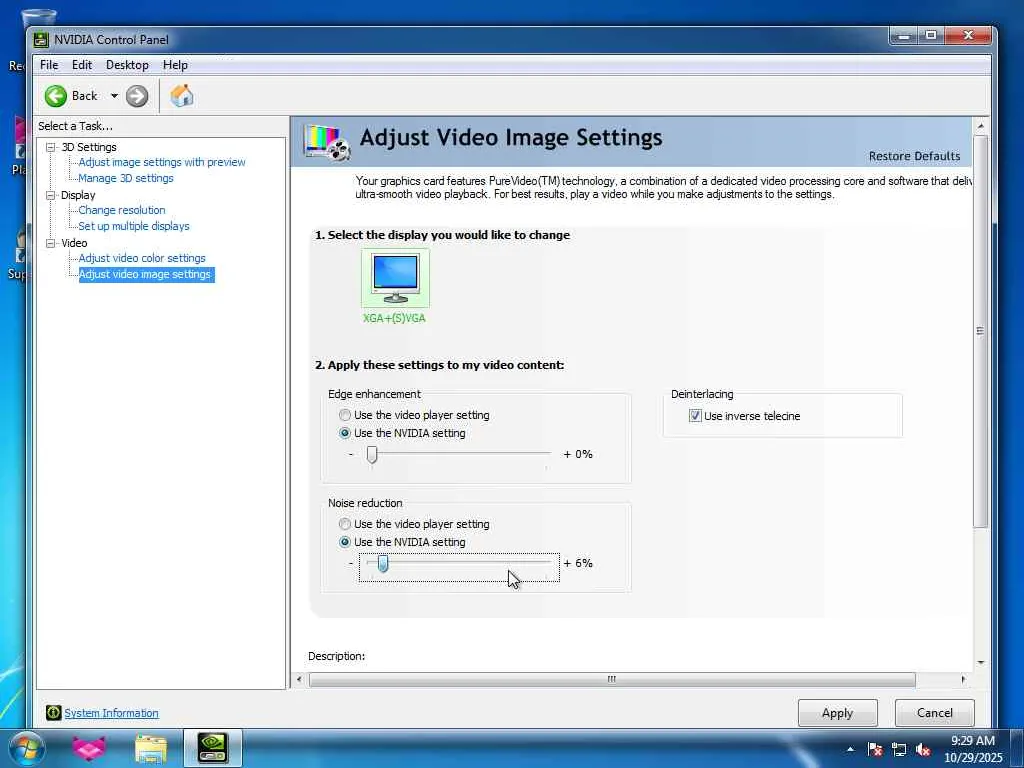
Task: Click the Action Center flag icon
Action: tap(875, 750)
